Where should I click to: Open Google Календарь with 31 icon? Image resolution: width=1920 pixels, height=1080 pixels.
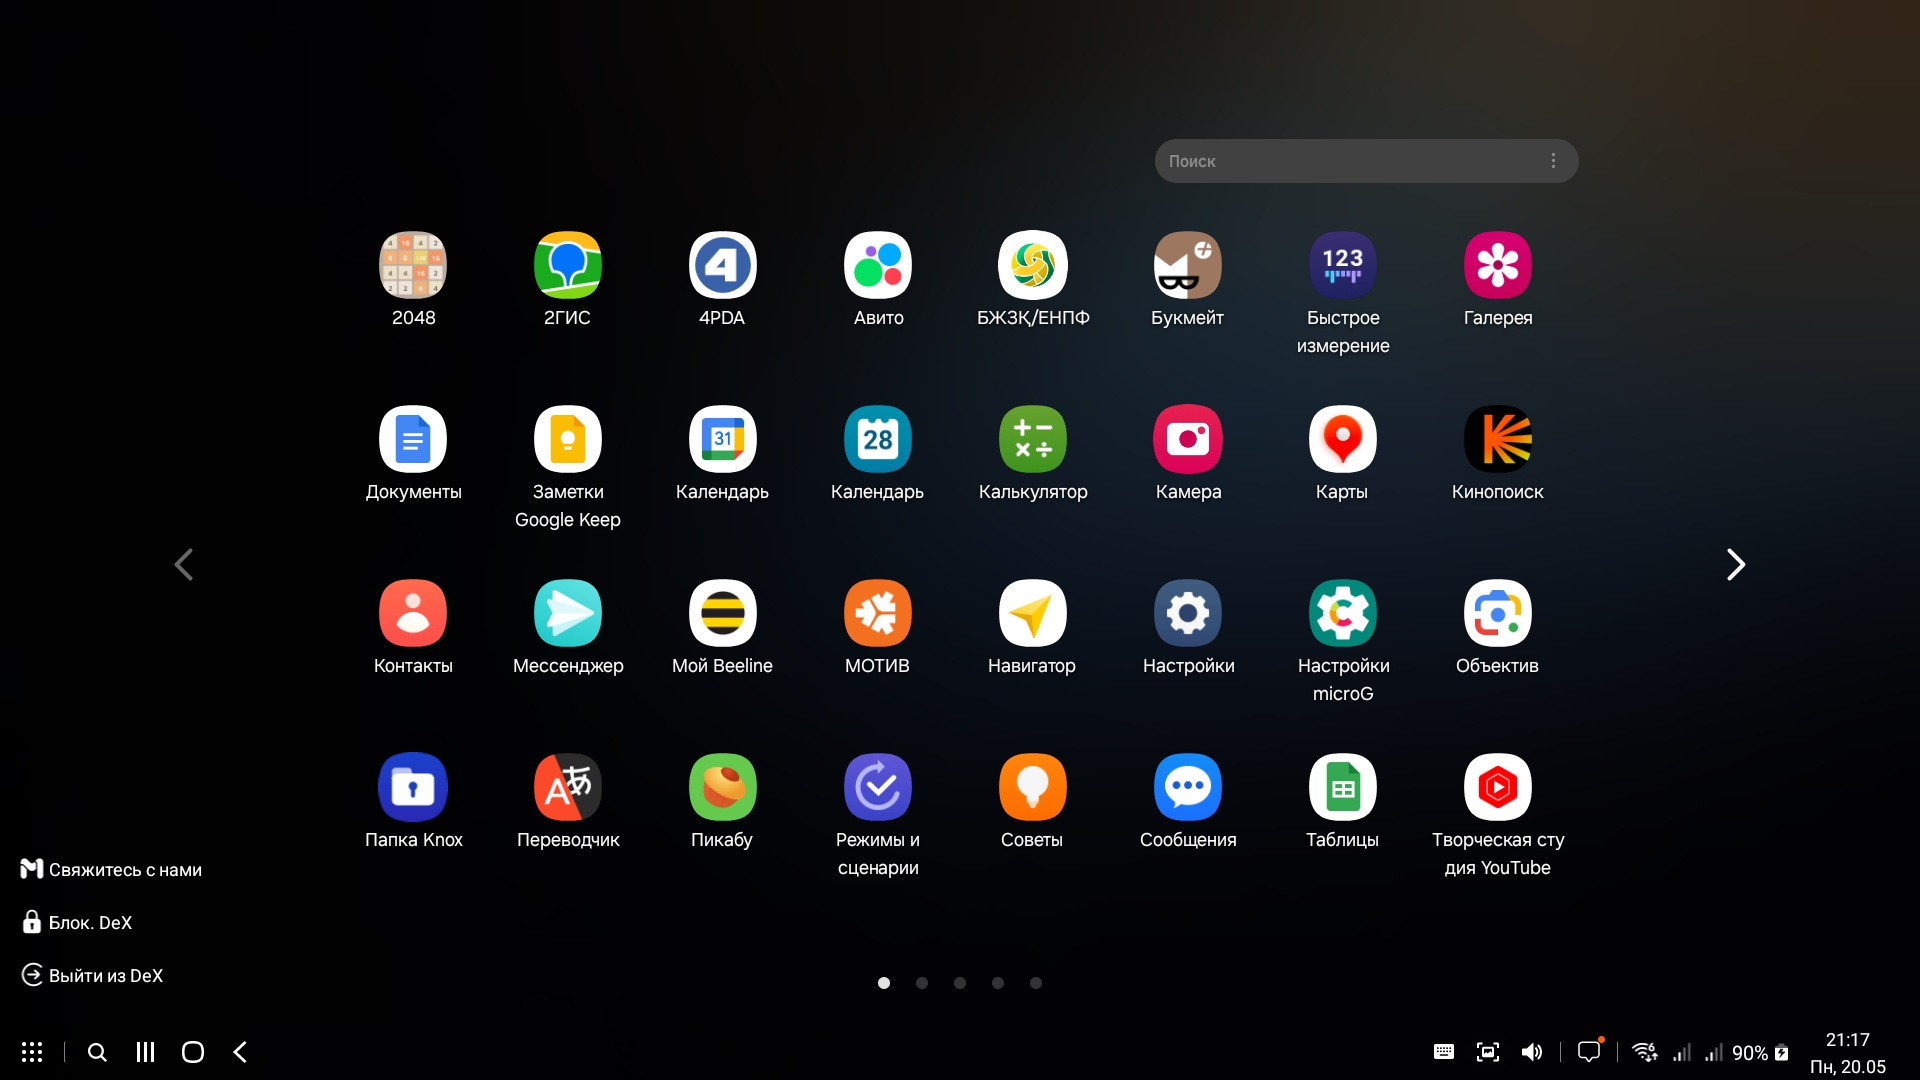pos(722,439)
